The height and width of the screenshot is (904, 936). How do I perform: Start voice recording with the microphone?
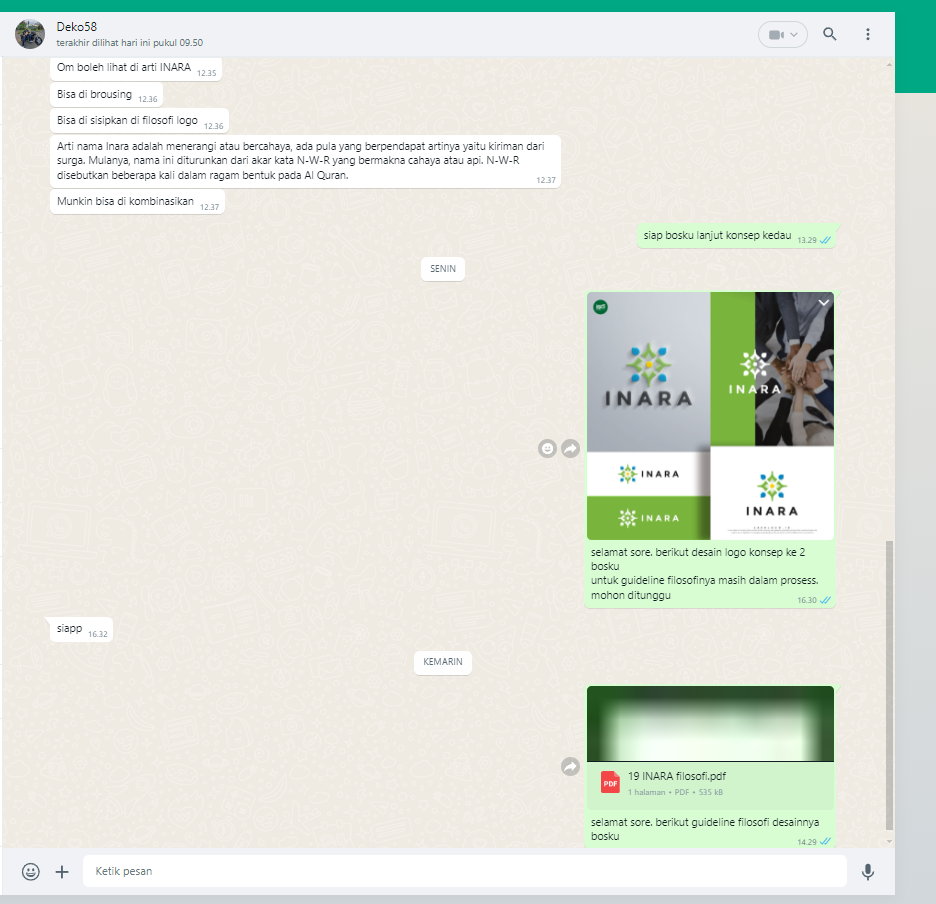[x=867, y=872]
